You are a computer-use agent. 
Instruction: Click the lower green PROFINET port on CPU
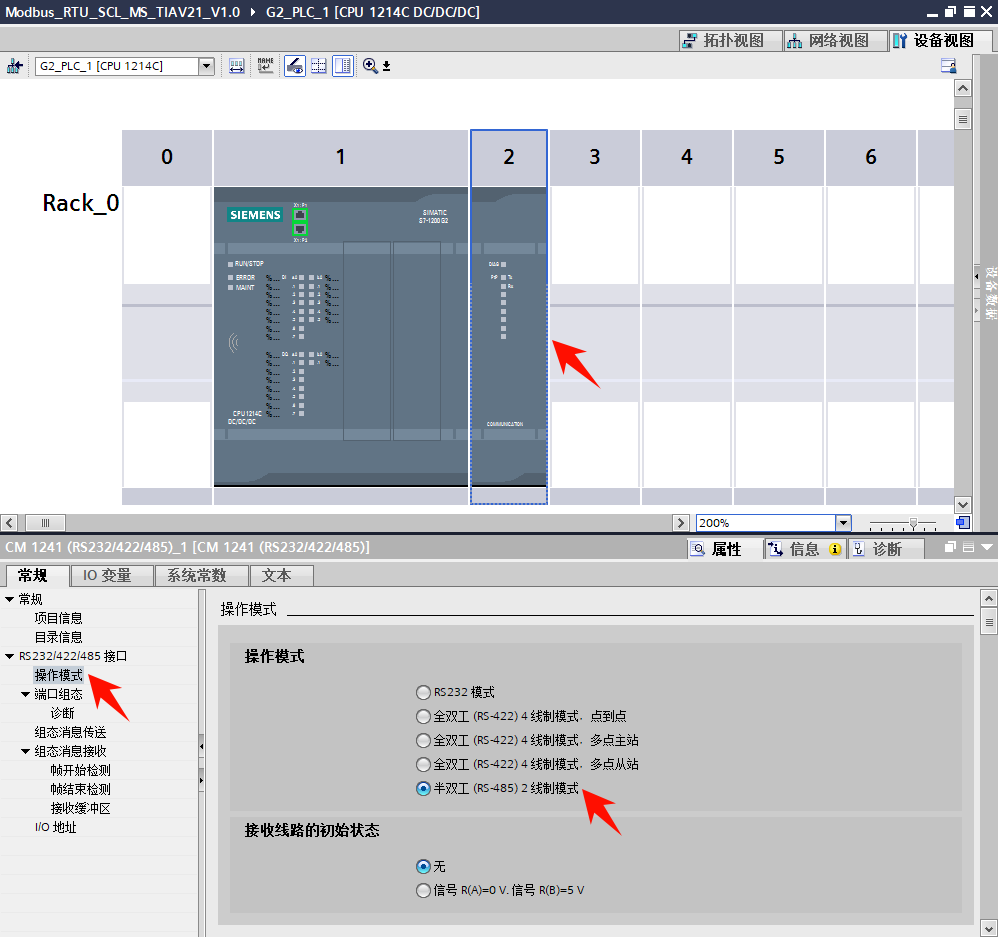tap(300, 229)
